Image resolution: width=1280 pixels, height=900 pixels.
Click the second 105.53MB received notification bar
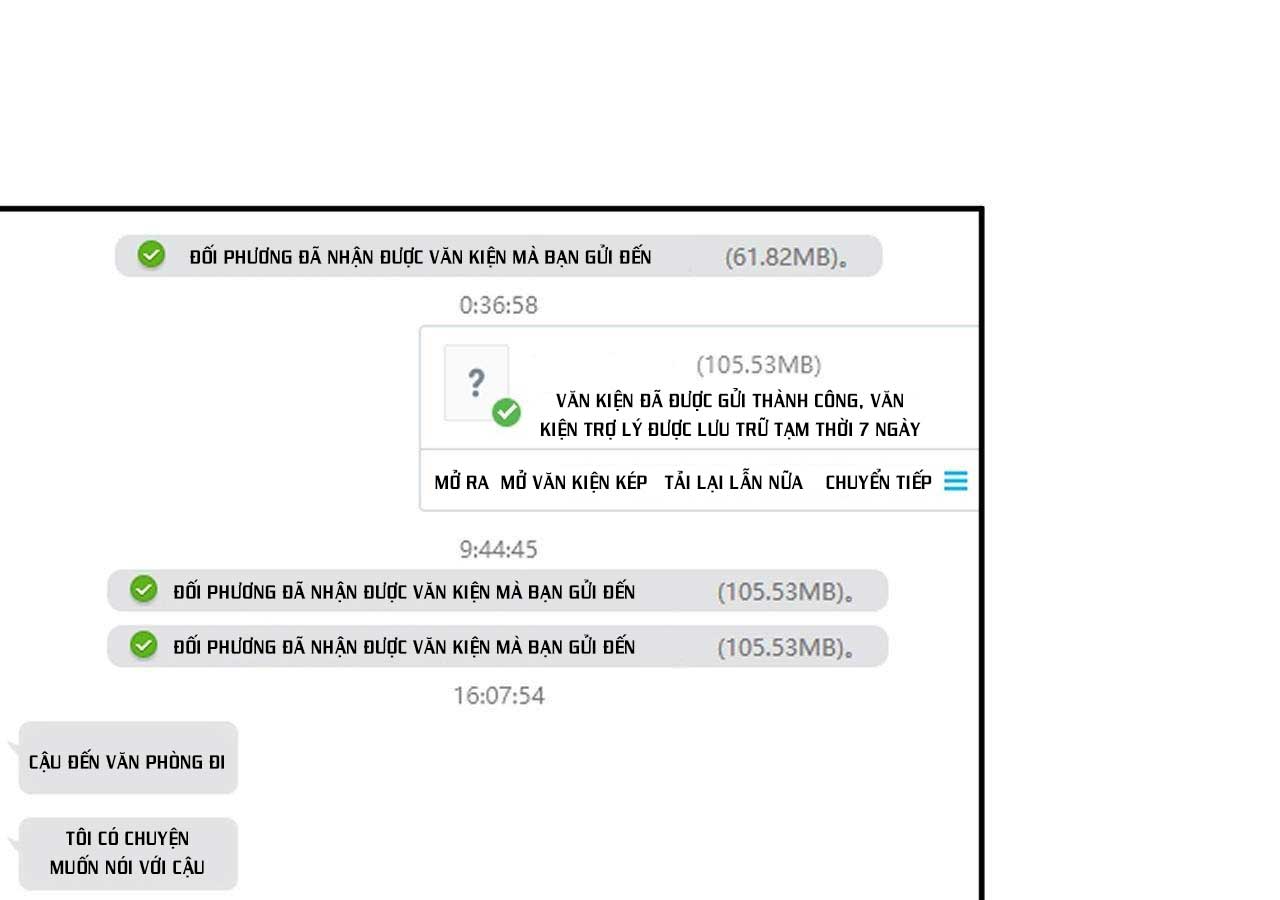pyautogui.click(x=497, y=646)
